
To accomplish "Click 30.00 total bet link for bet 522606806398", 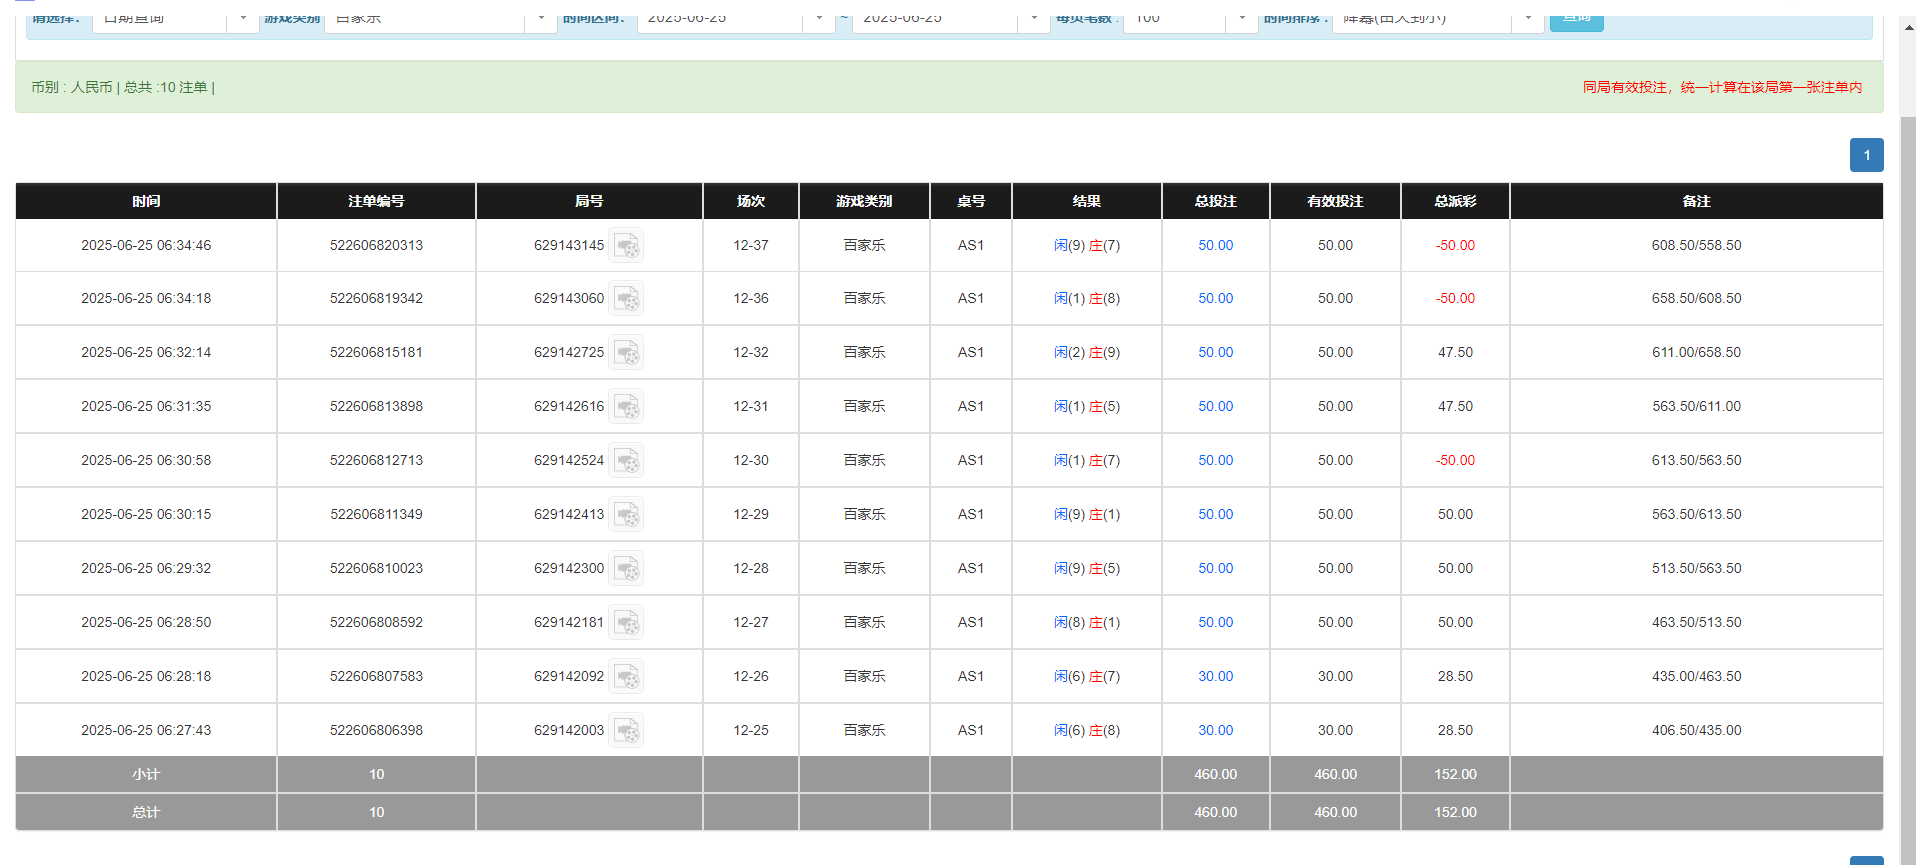I will [1215, 731].
